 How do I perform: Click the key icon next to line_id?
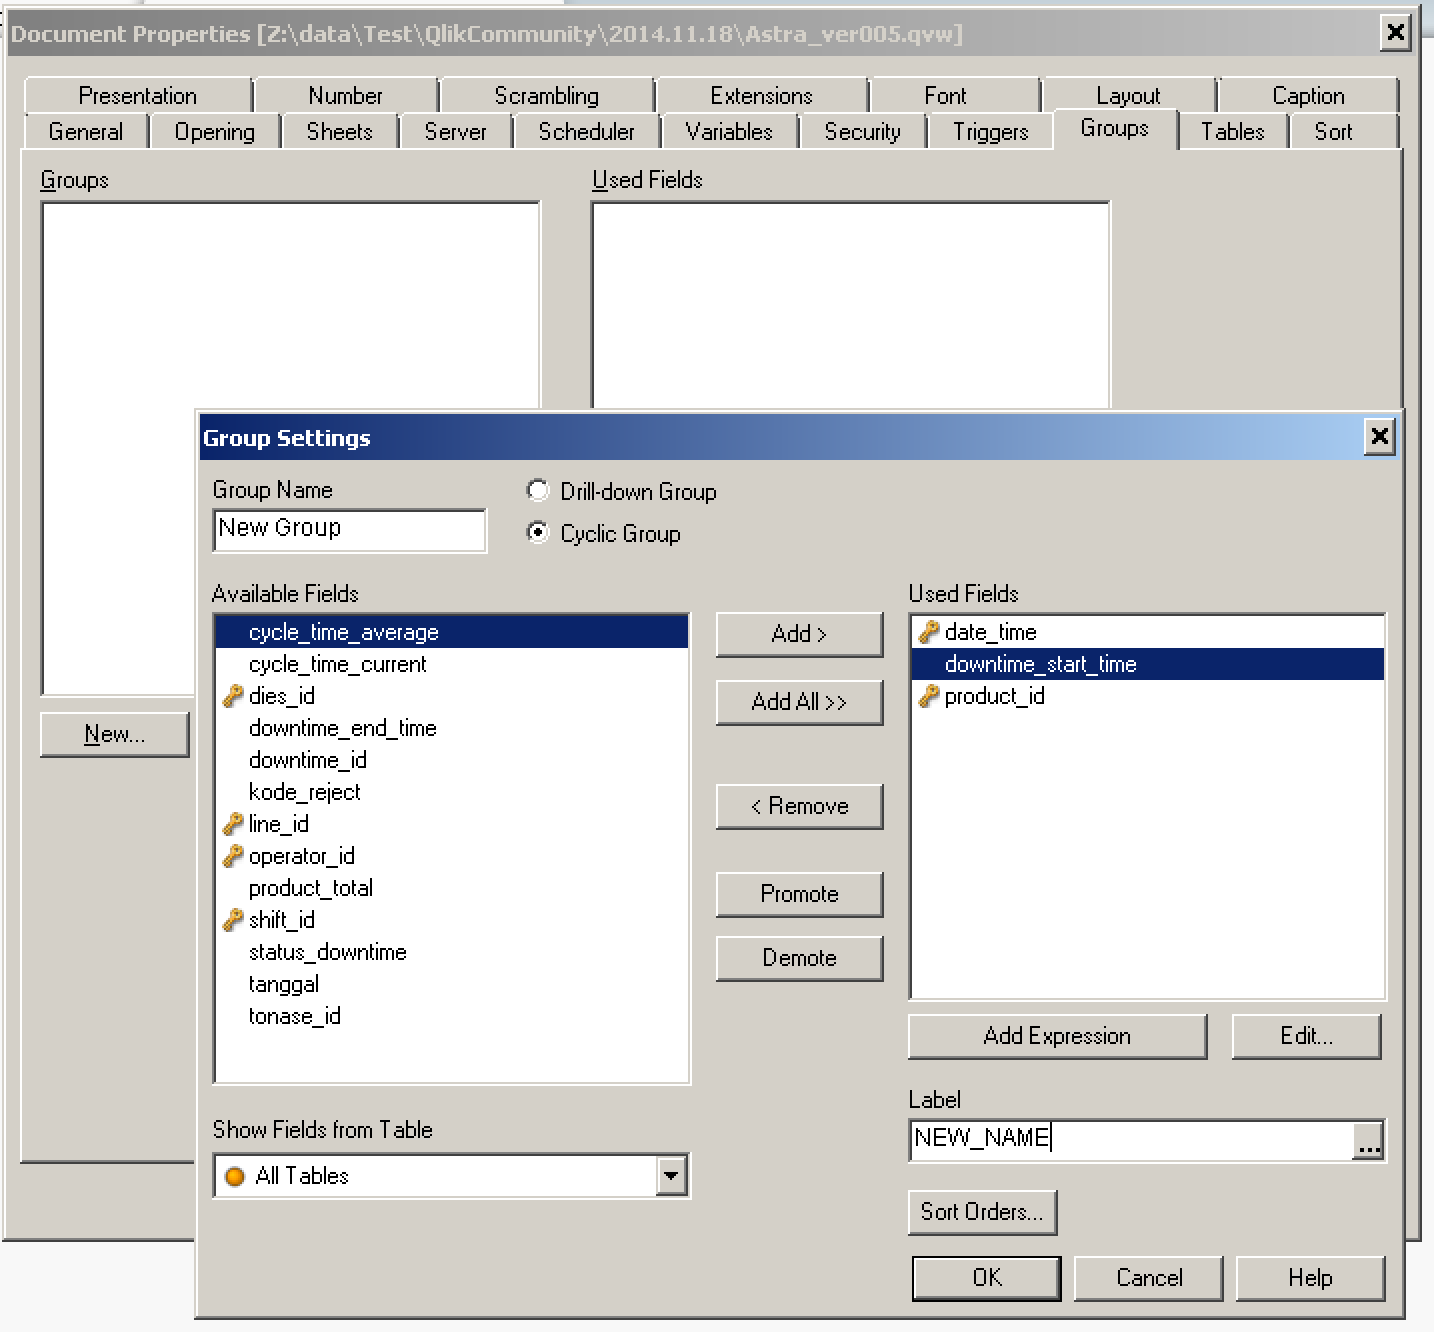(232, 824)
